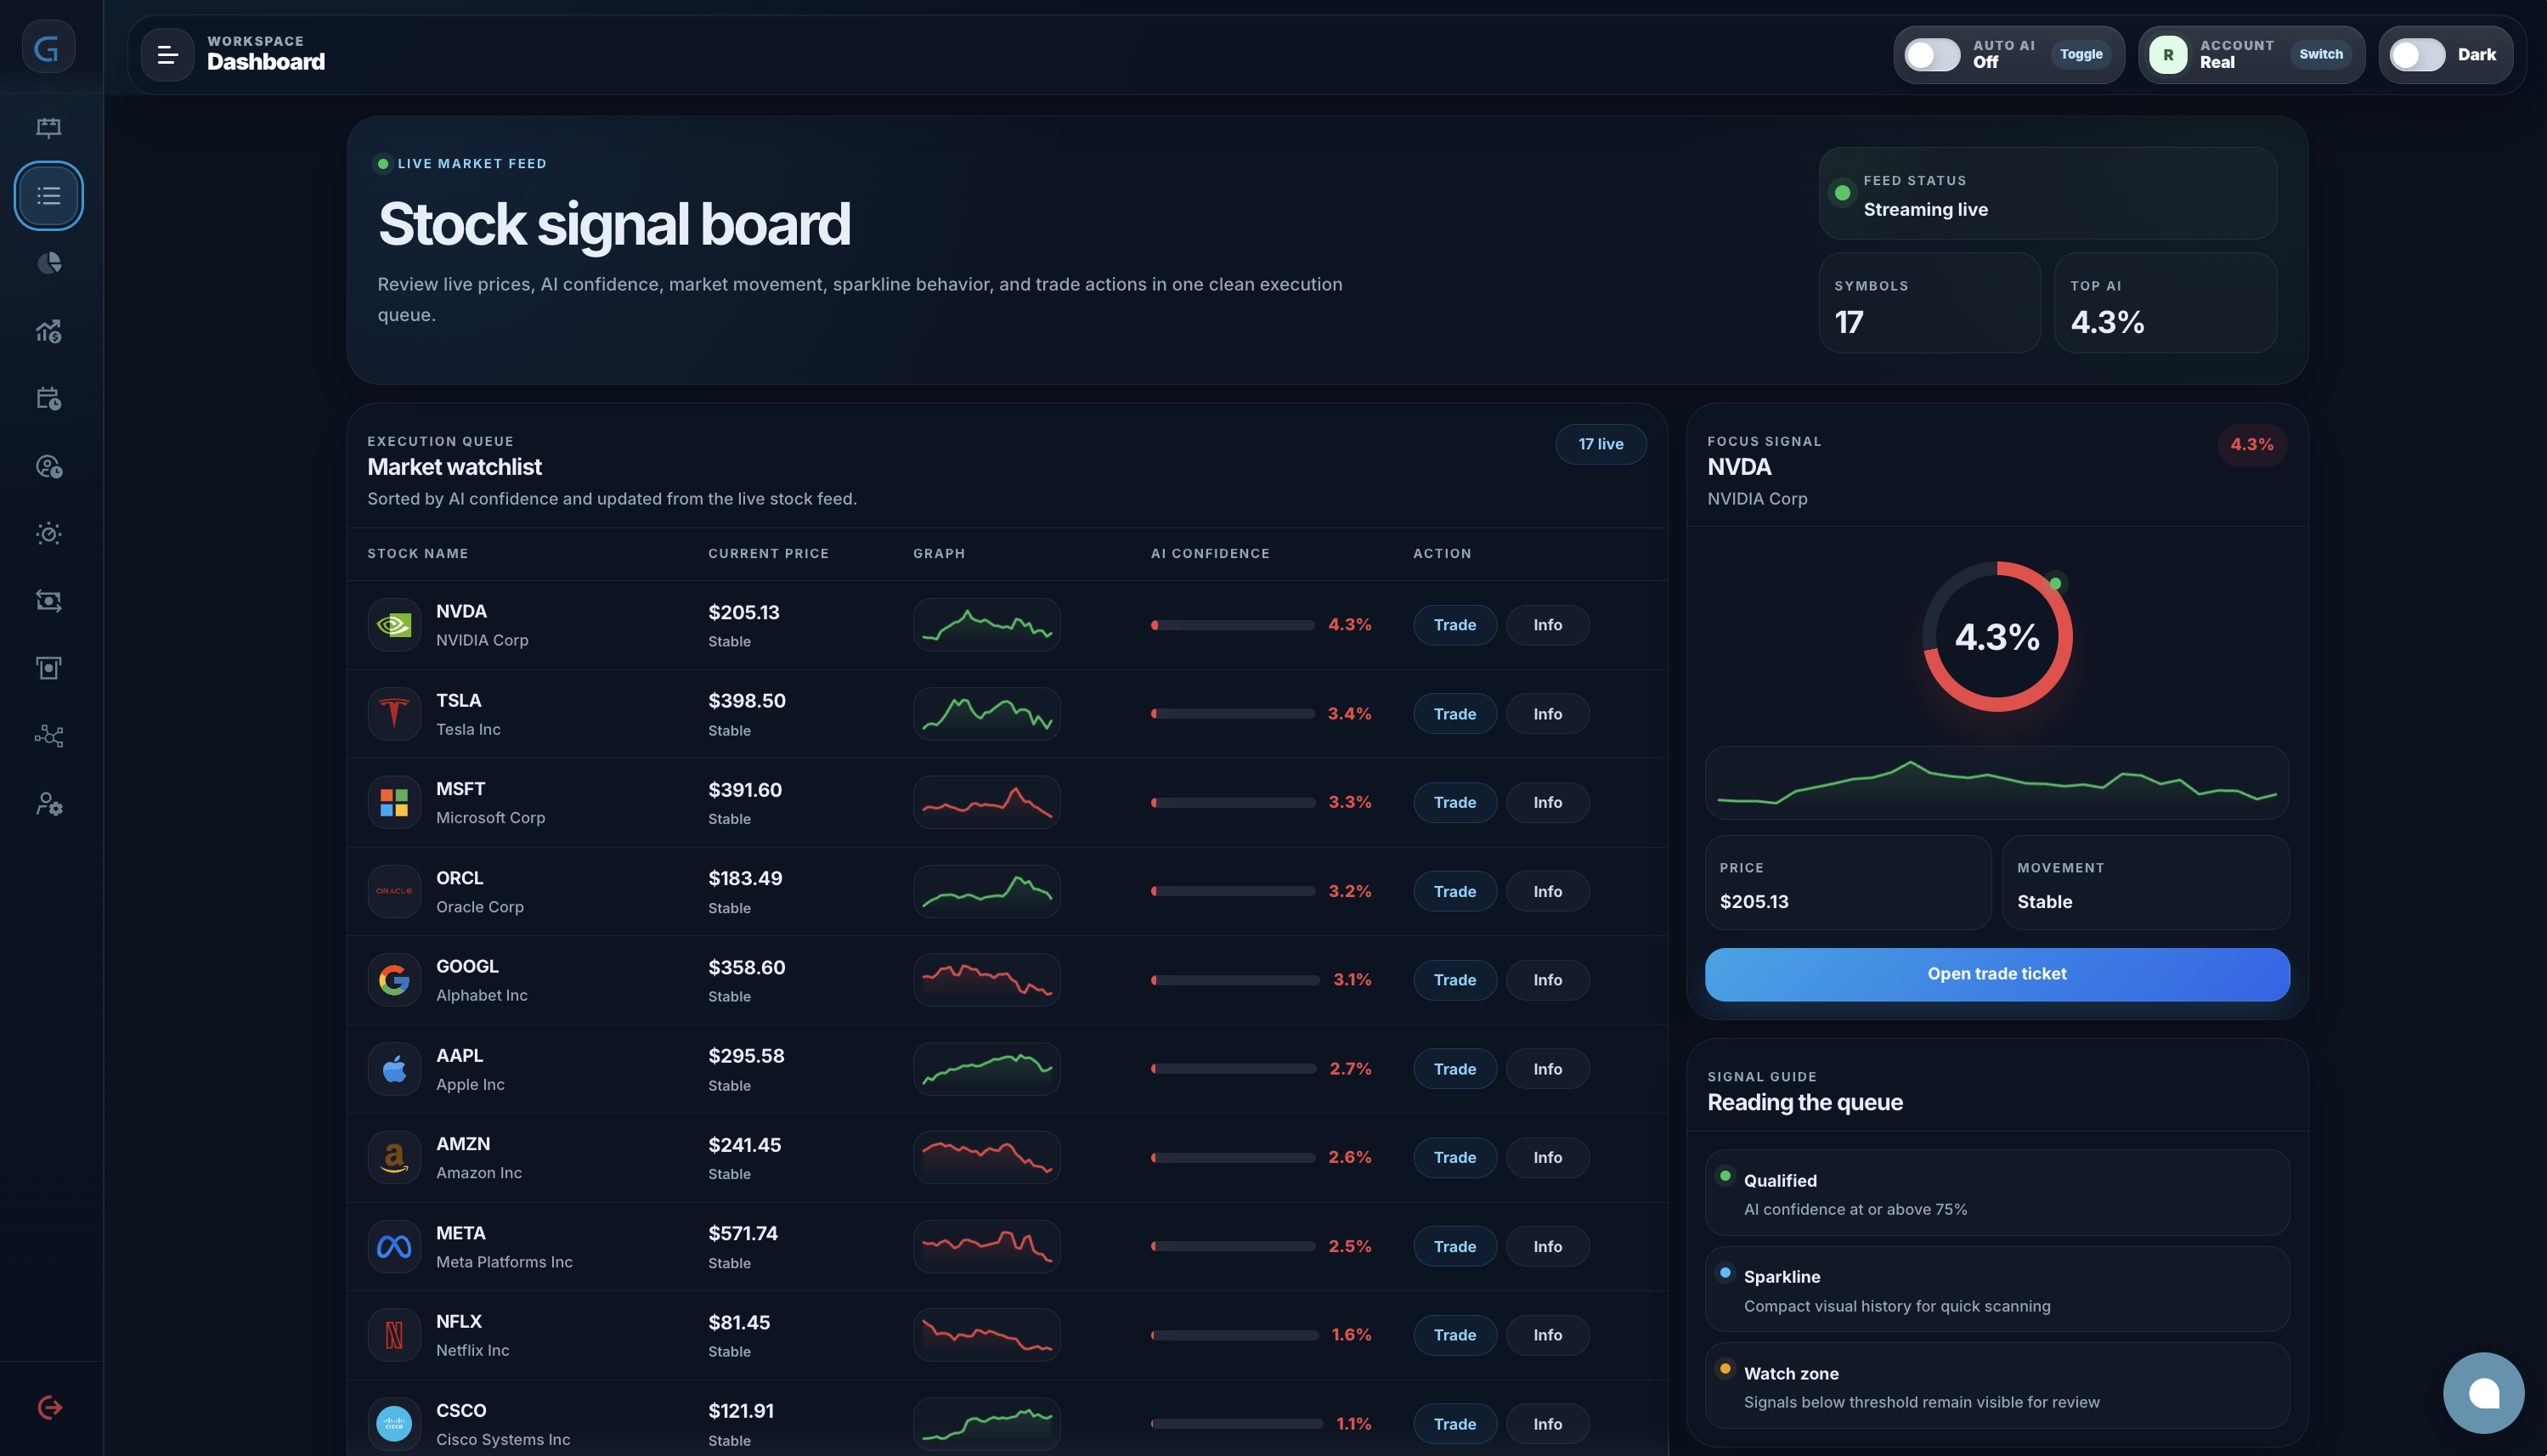Click the G app logo in the sidebar

48,47
